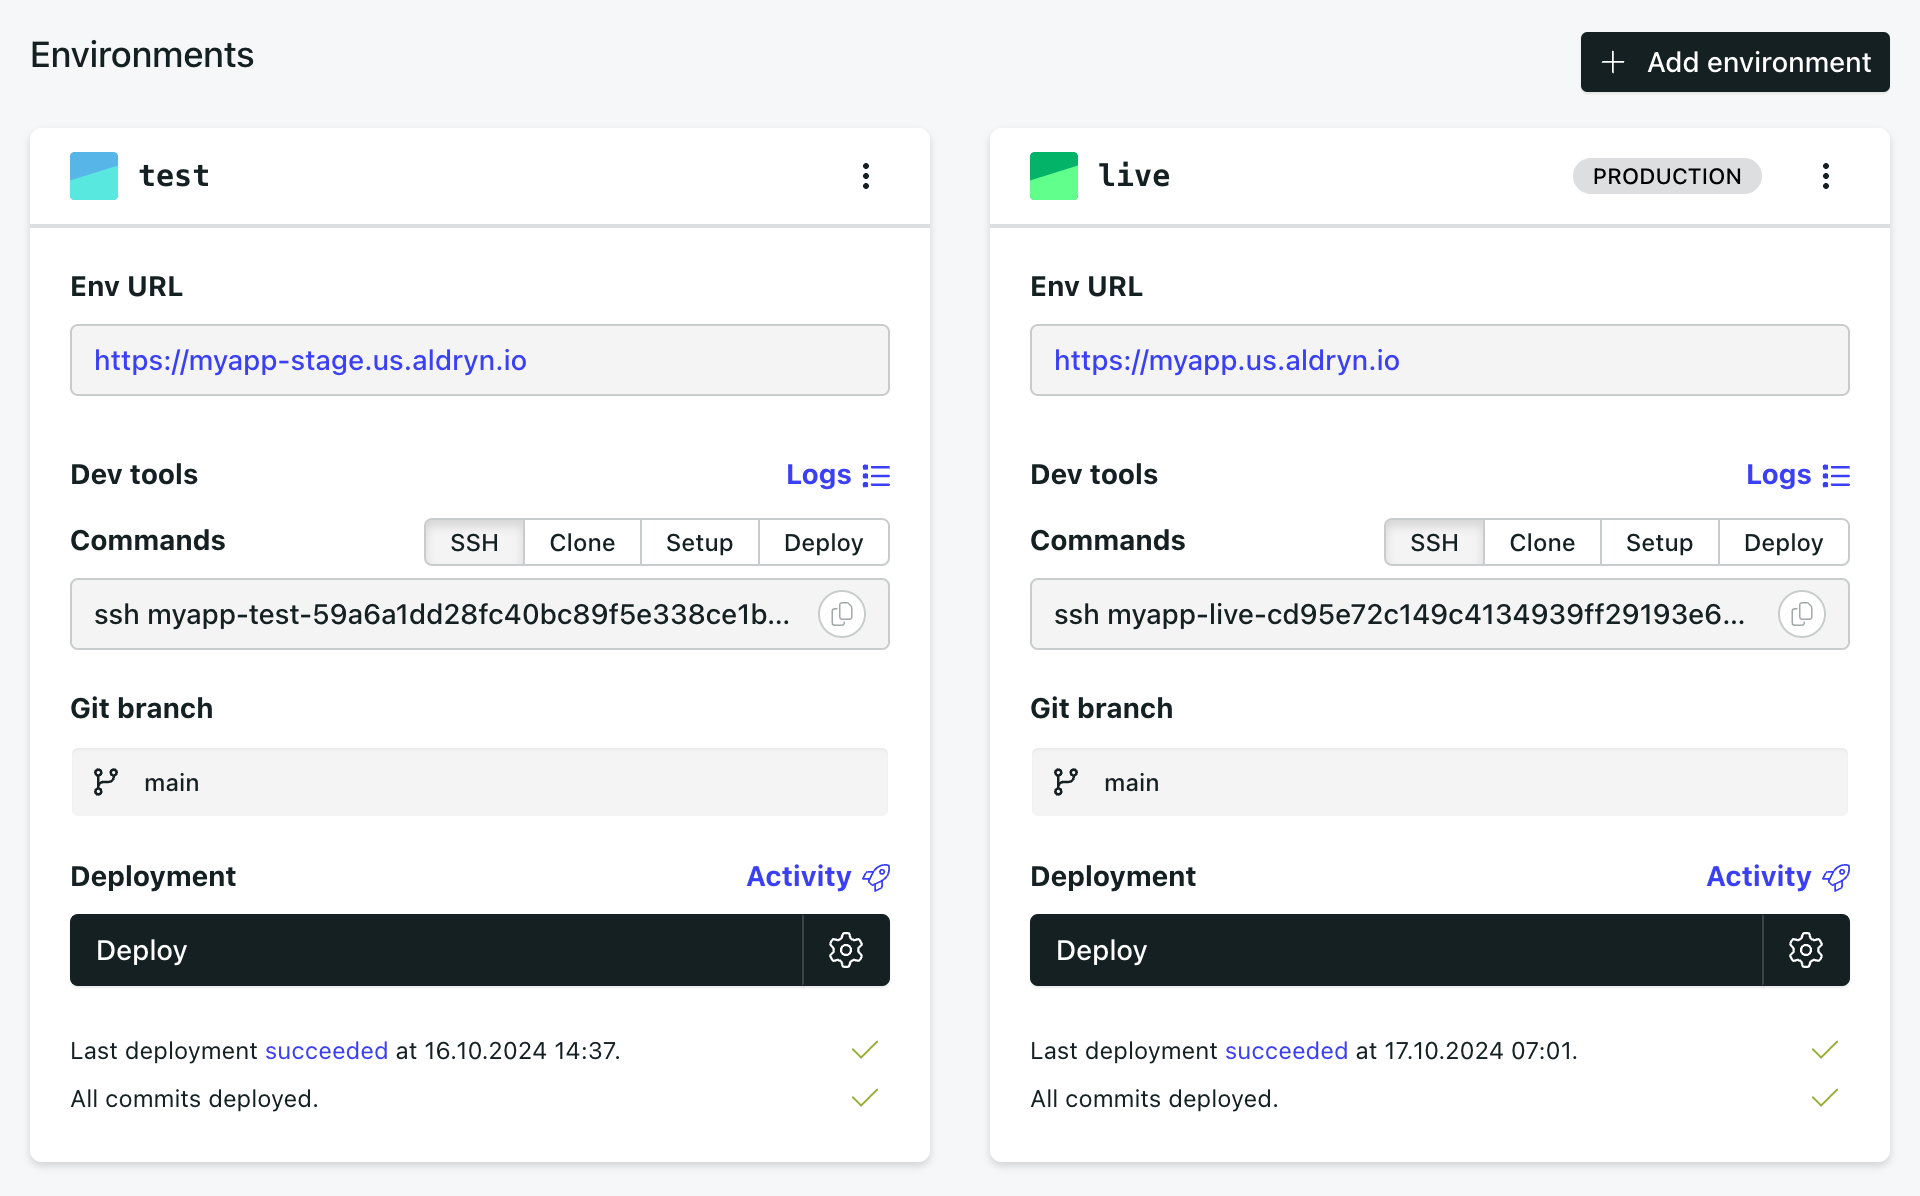Image resolution: width=1920 pixels, height=1196 pixels.
Task: Open Logs for the test environment
Action: [839, 475]
